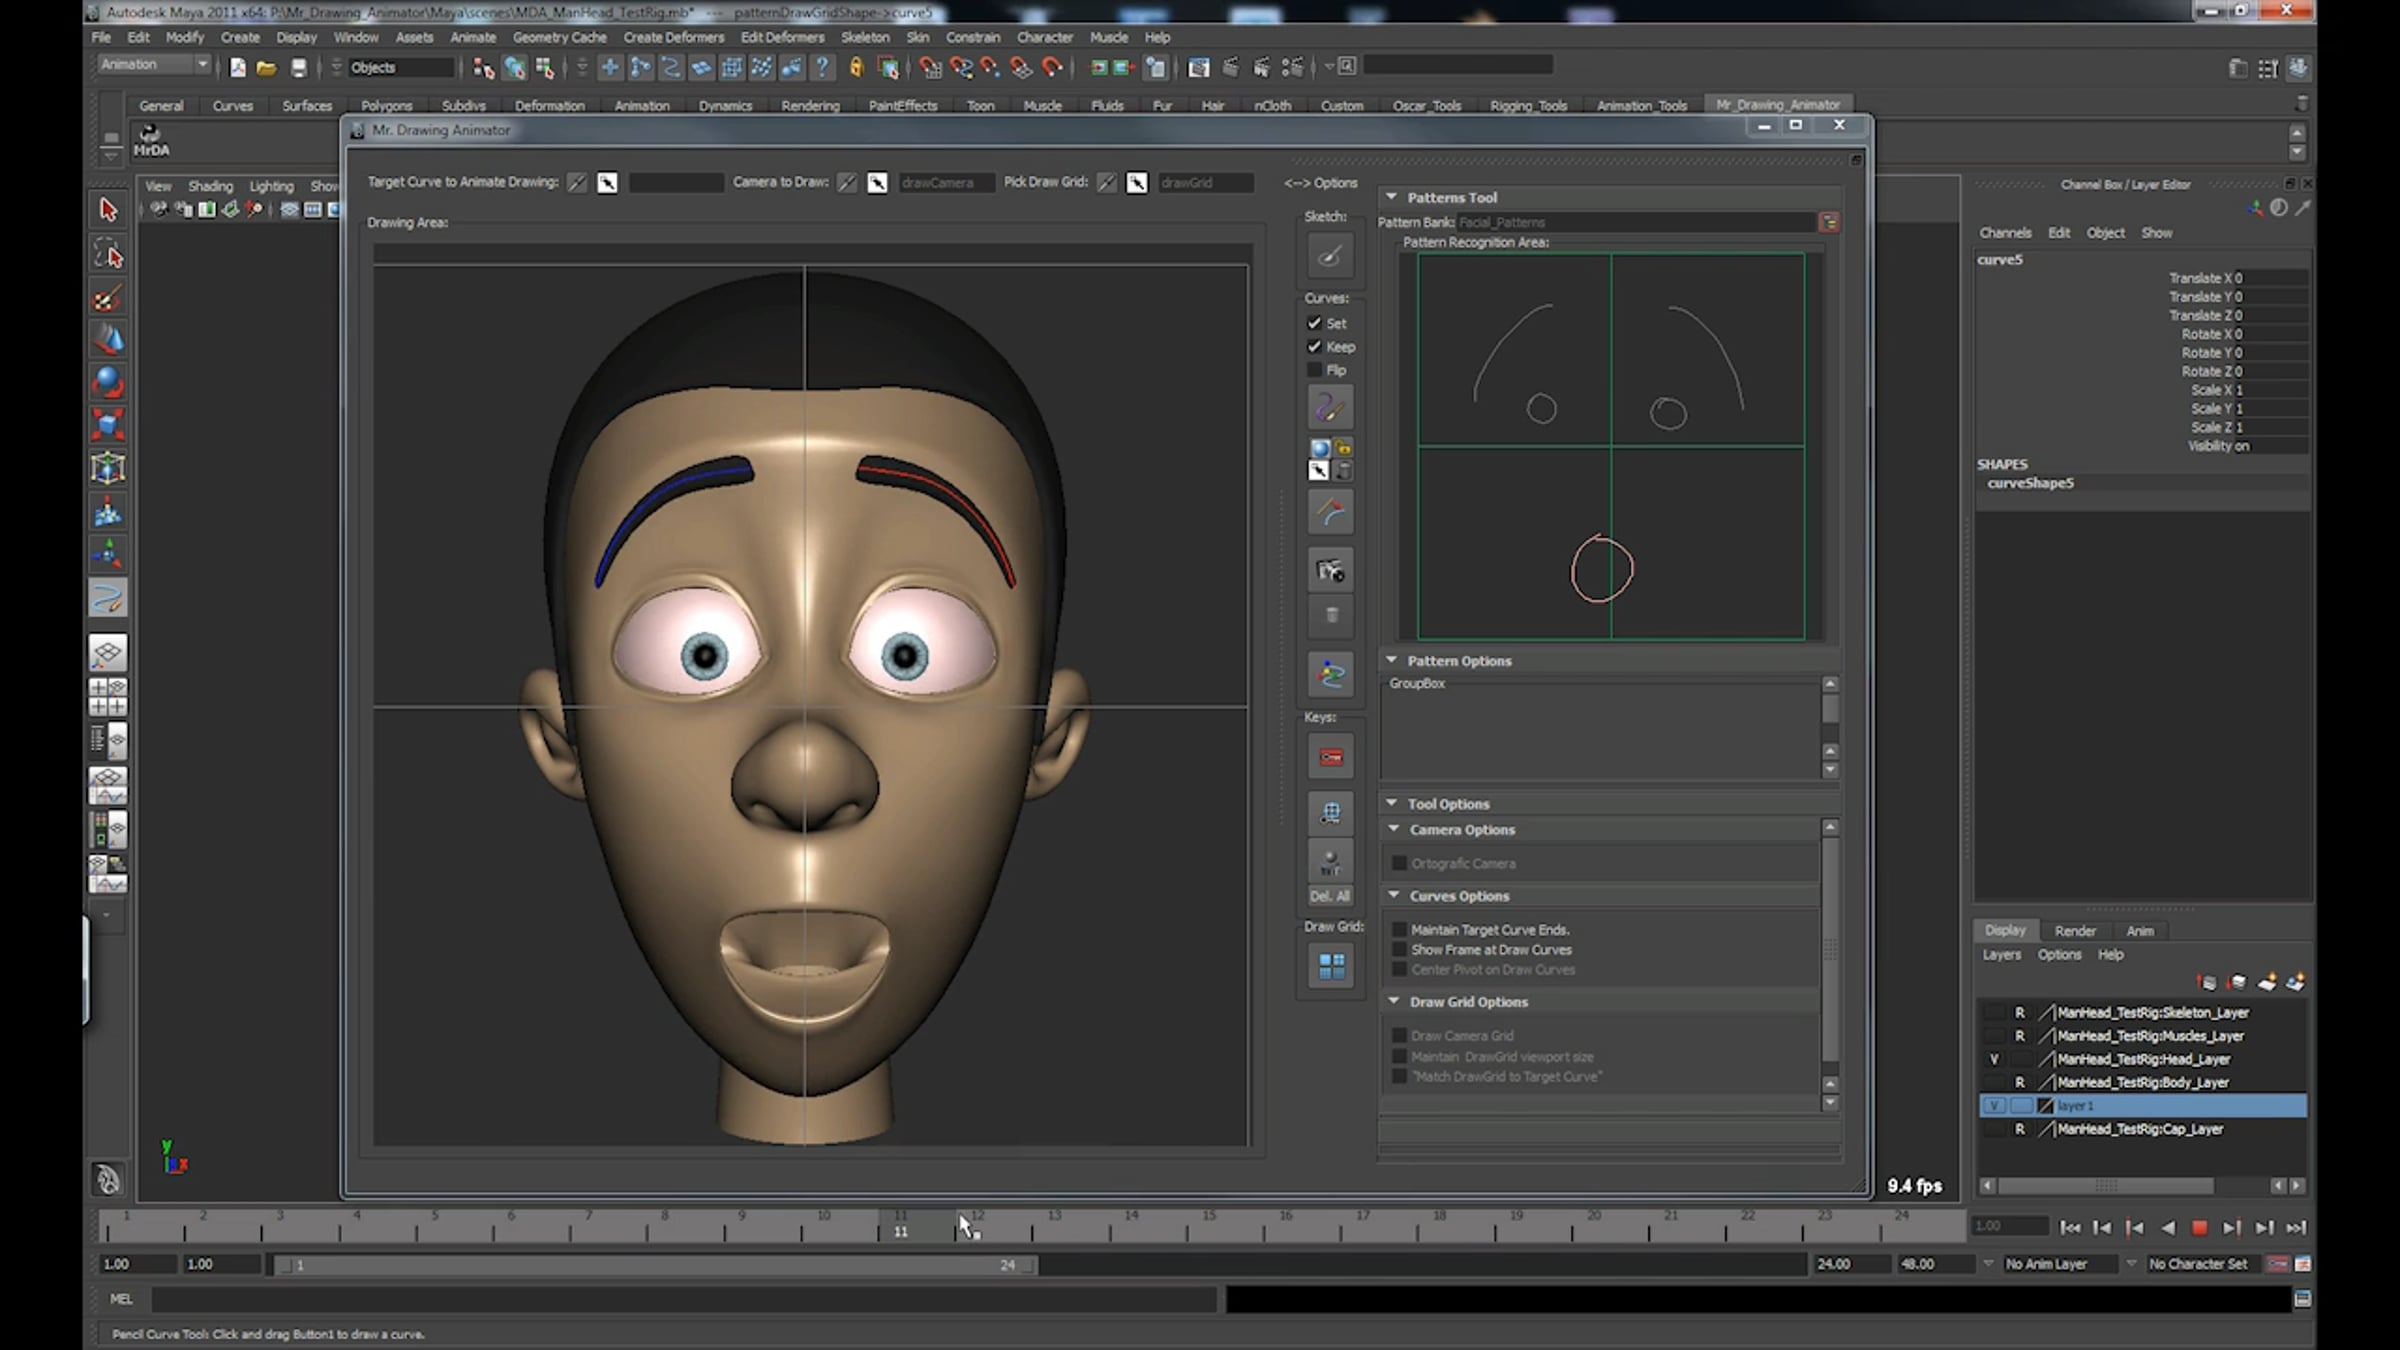Switch to the Rigging_Tools shelf tab
Image resolution: width=2400 pixels, height=1350 pixels.
coord(1528,105)
